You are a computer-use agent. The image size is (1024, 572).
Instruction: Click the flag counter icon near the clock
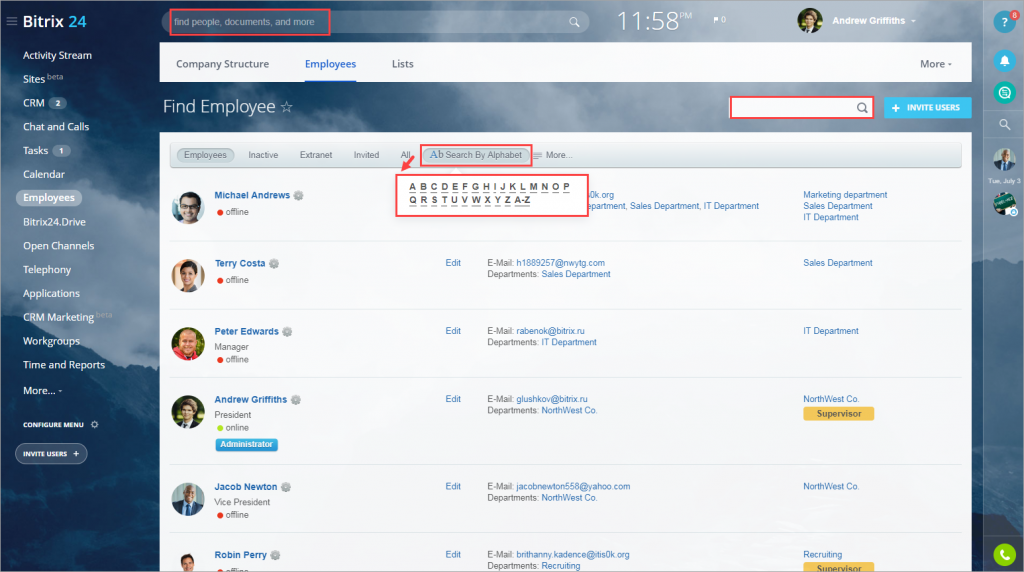click(719, 20)
